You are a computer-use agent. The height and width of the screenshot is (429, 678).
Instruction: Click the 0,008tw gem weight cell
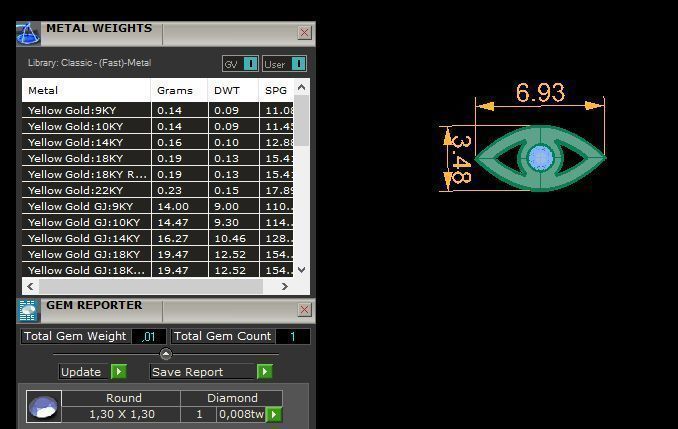click(241, 414)
